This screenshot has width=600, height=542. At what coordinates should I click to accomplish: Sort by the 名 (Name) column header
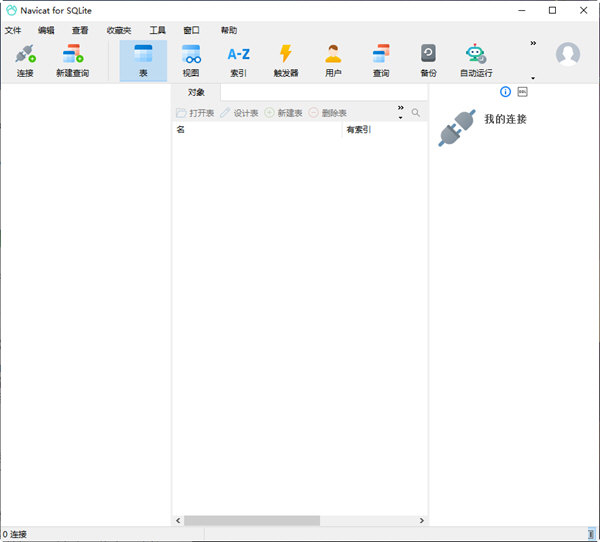(x=257, y=130)
